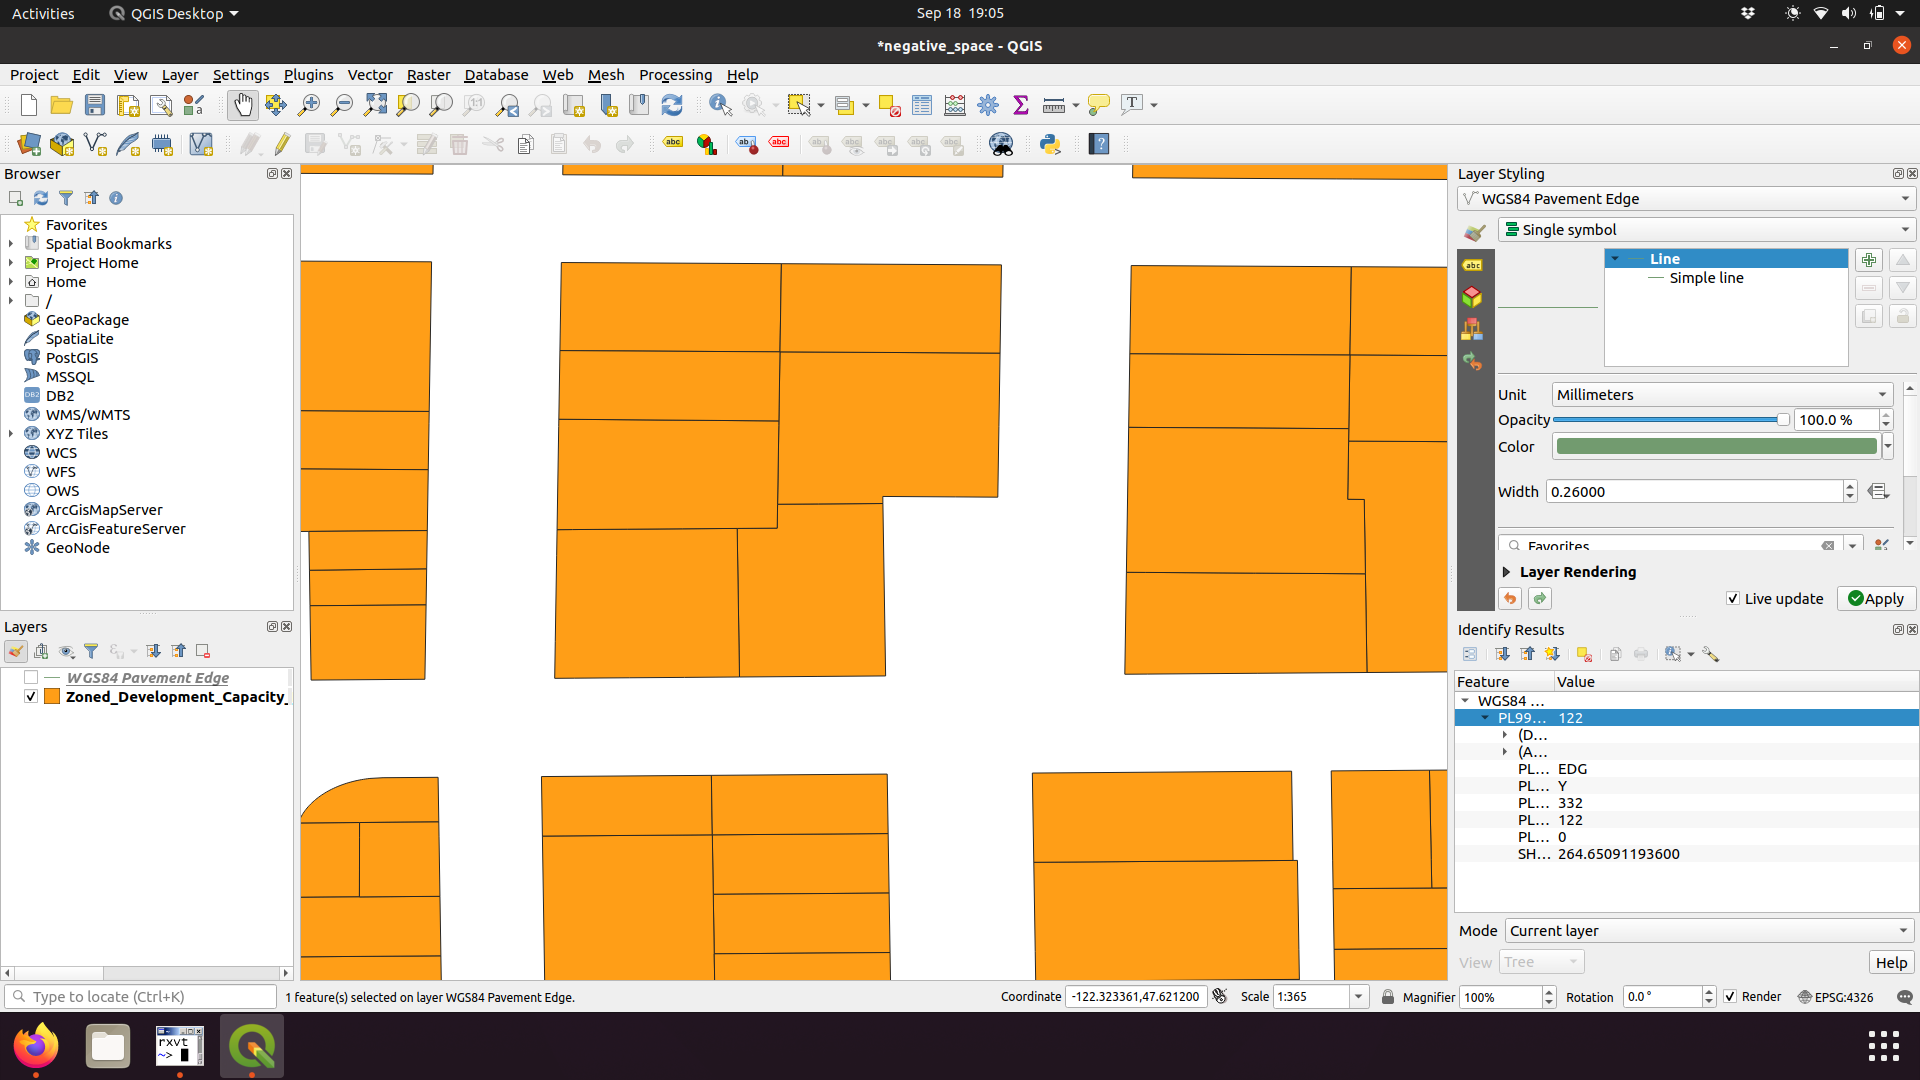Click the Zoom In magnifier icon
Screen dimensions: 1920x1080
tap(309, 105)
